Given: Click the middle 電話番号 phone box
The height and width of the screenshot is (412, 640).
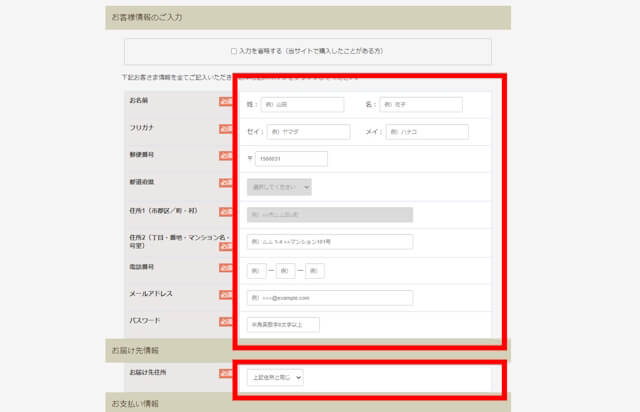Looking at the screenshot, I should (286, 270).
